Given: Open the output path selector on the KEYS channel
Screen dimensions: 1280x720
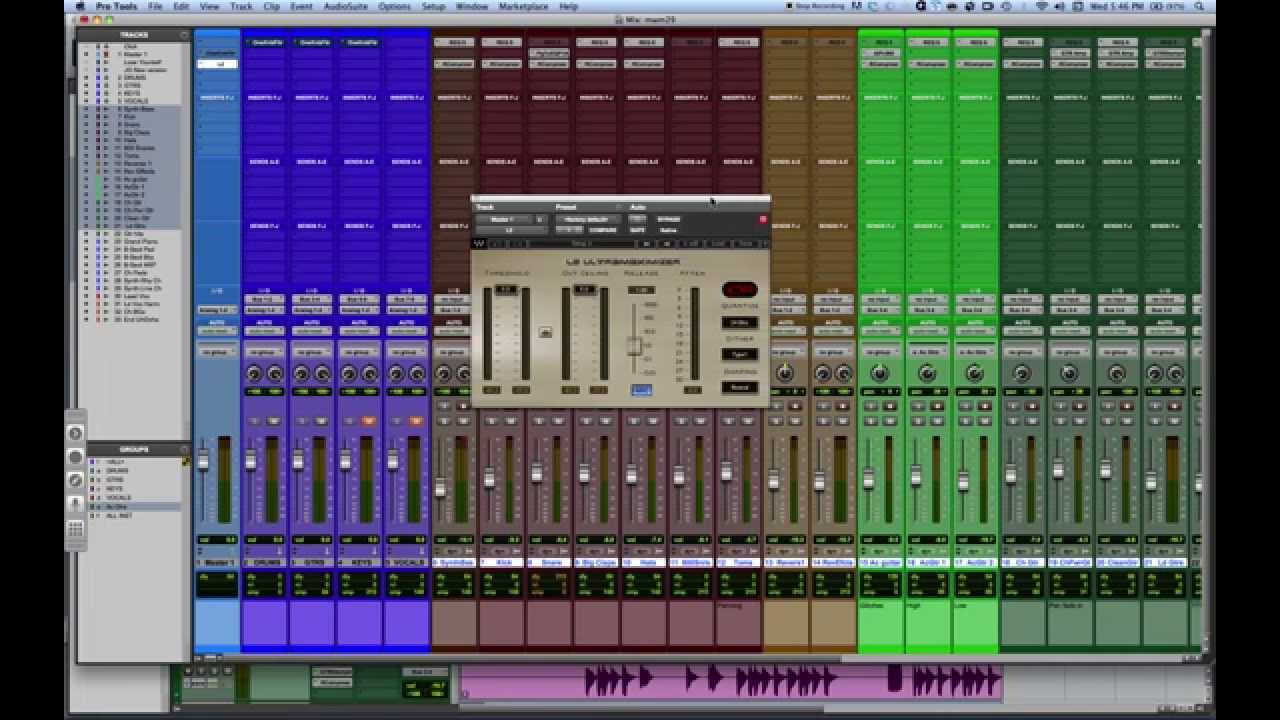Looking at the screenshot, I should point(359,309).
